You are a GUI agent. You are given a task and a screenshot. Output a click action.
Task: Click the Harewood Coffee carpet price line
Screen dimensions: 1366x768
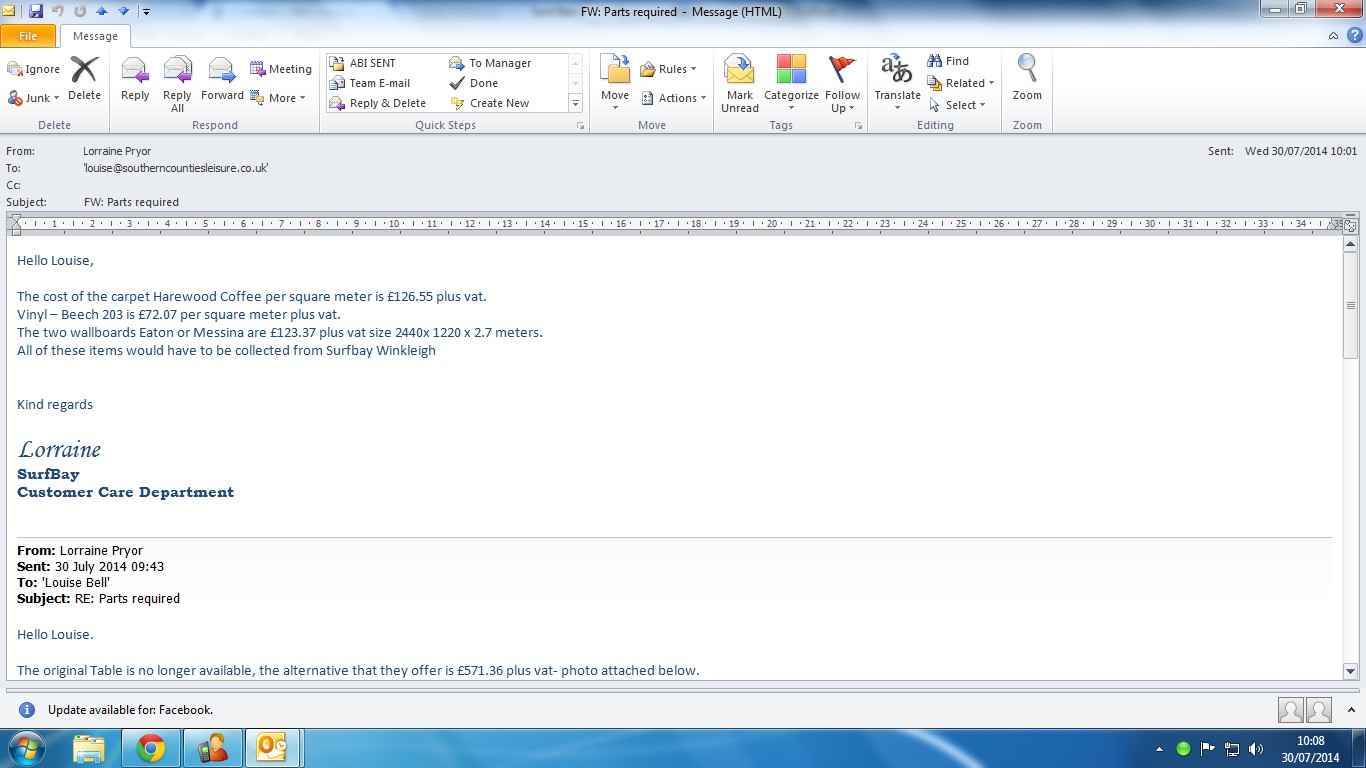[x=252, y=296]
